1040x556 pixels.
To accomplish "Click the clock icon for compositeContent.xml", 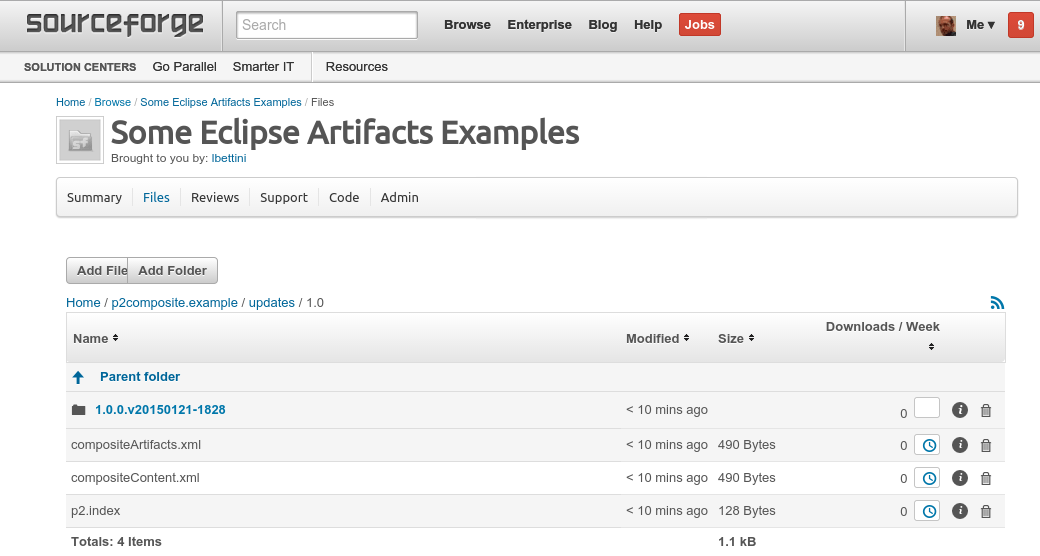I will point(927,478).
